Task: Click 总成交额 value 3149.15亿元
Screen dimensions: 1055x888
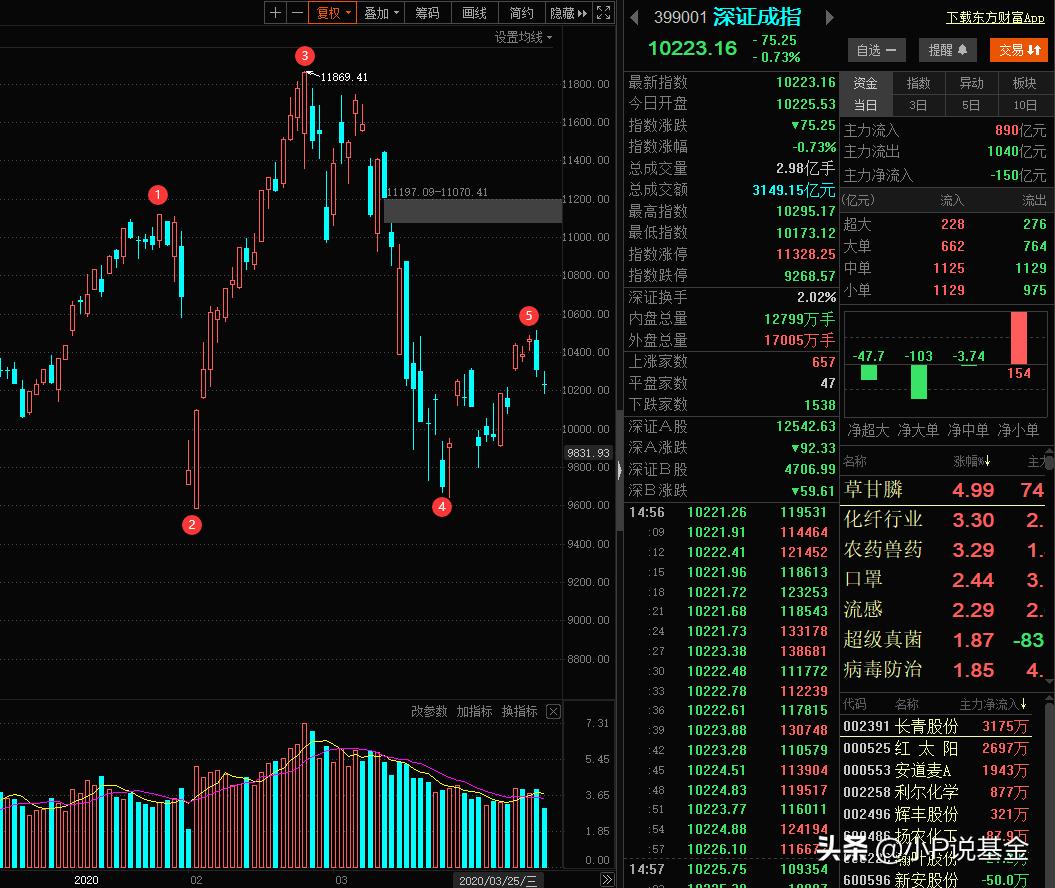Action: point(793,190)
